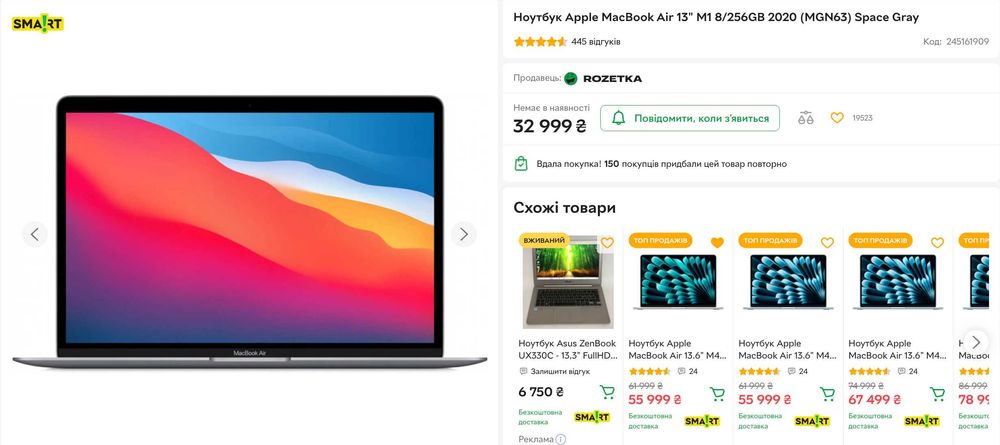
Task: Click the five-star rating of the MacBook Air M1
Action: pyautogui.click(x=540, y=42)
